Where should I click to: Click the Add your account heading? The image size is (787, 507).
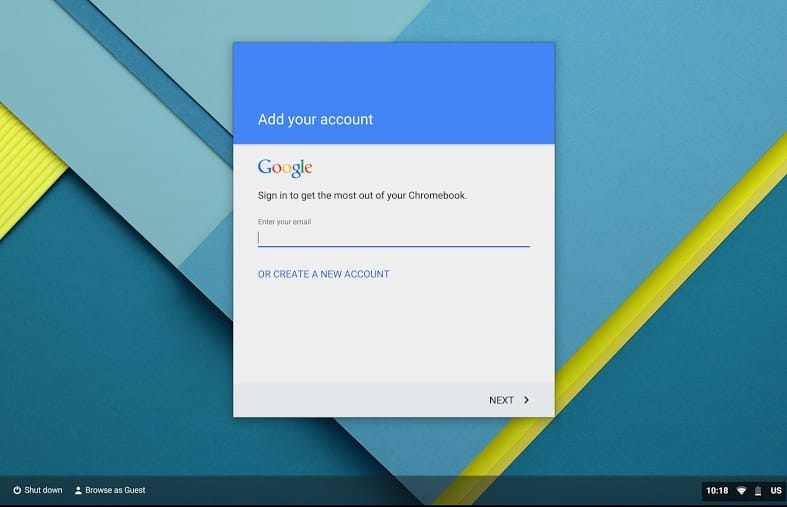tap(315, 119)
